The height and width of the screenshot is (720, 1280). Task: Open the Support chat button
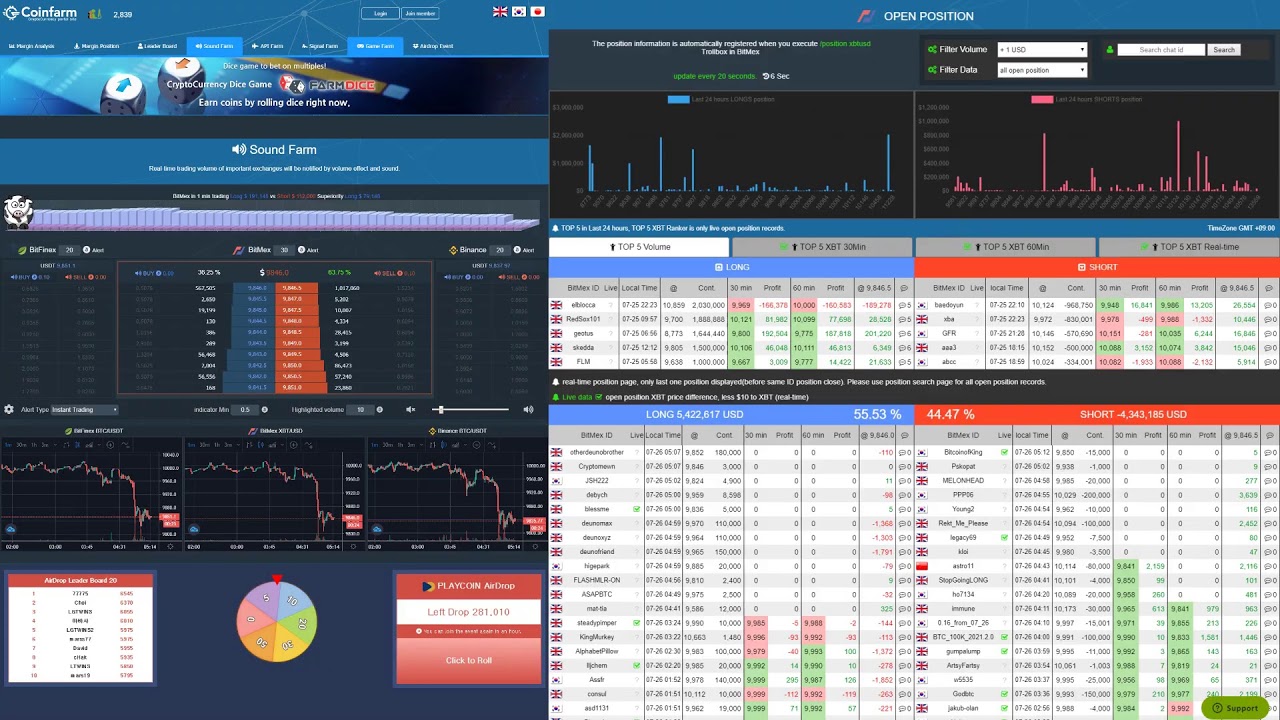1235,708
